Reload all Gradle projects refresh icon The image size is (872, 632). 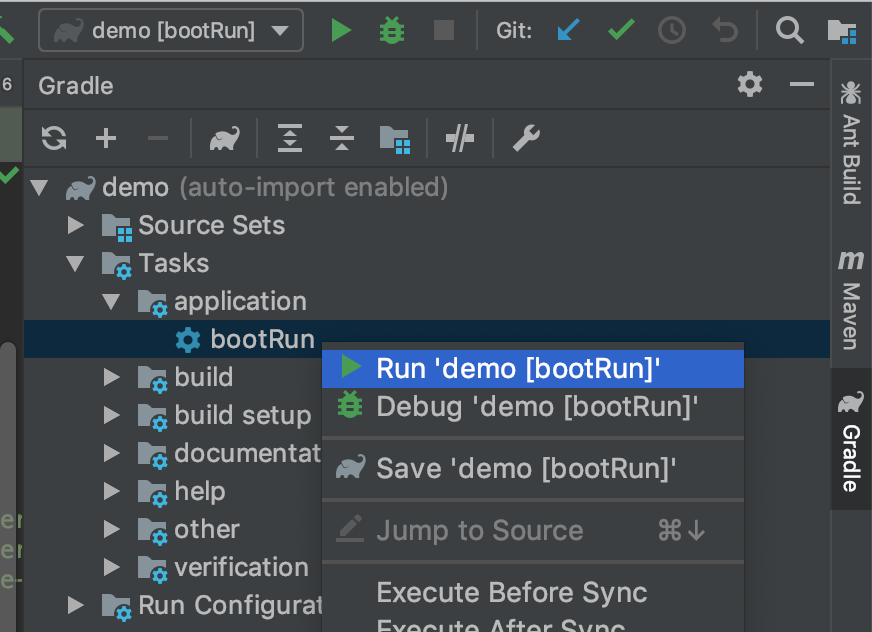(54, 138)
